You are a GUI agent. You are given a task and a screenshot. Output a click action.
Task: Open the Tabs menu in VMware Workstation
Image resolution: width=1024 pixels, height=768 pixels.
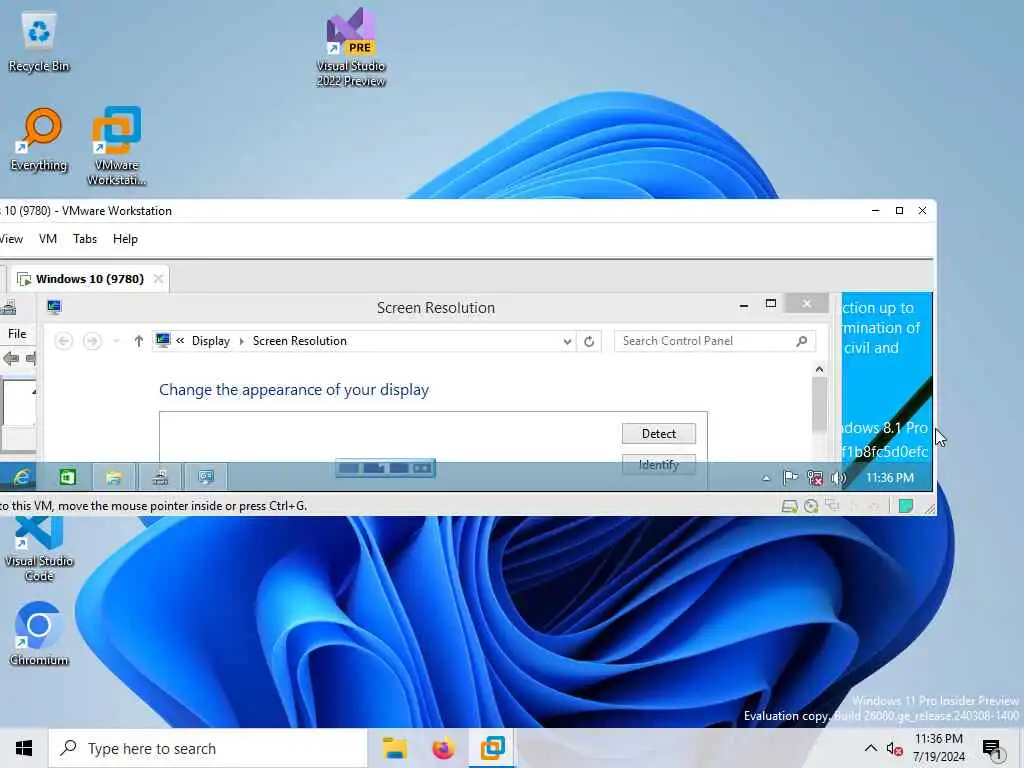(x=85, y=239)
